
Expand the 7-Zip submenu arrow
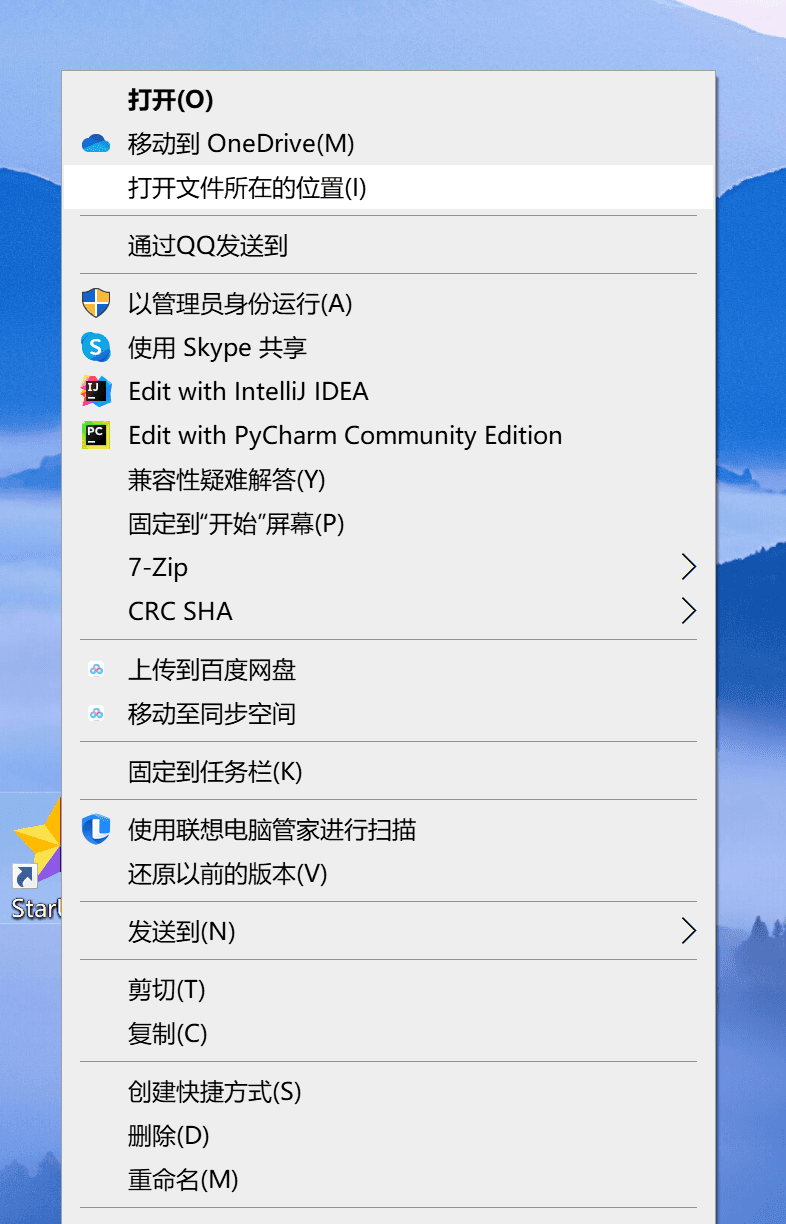688,567
